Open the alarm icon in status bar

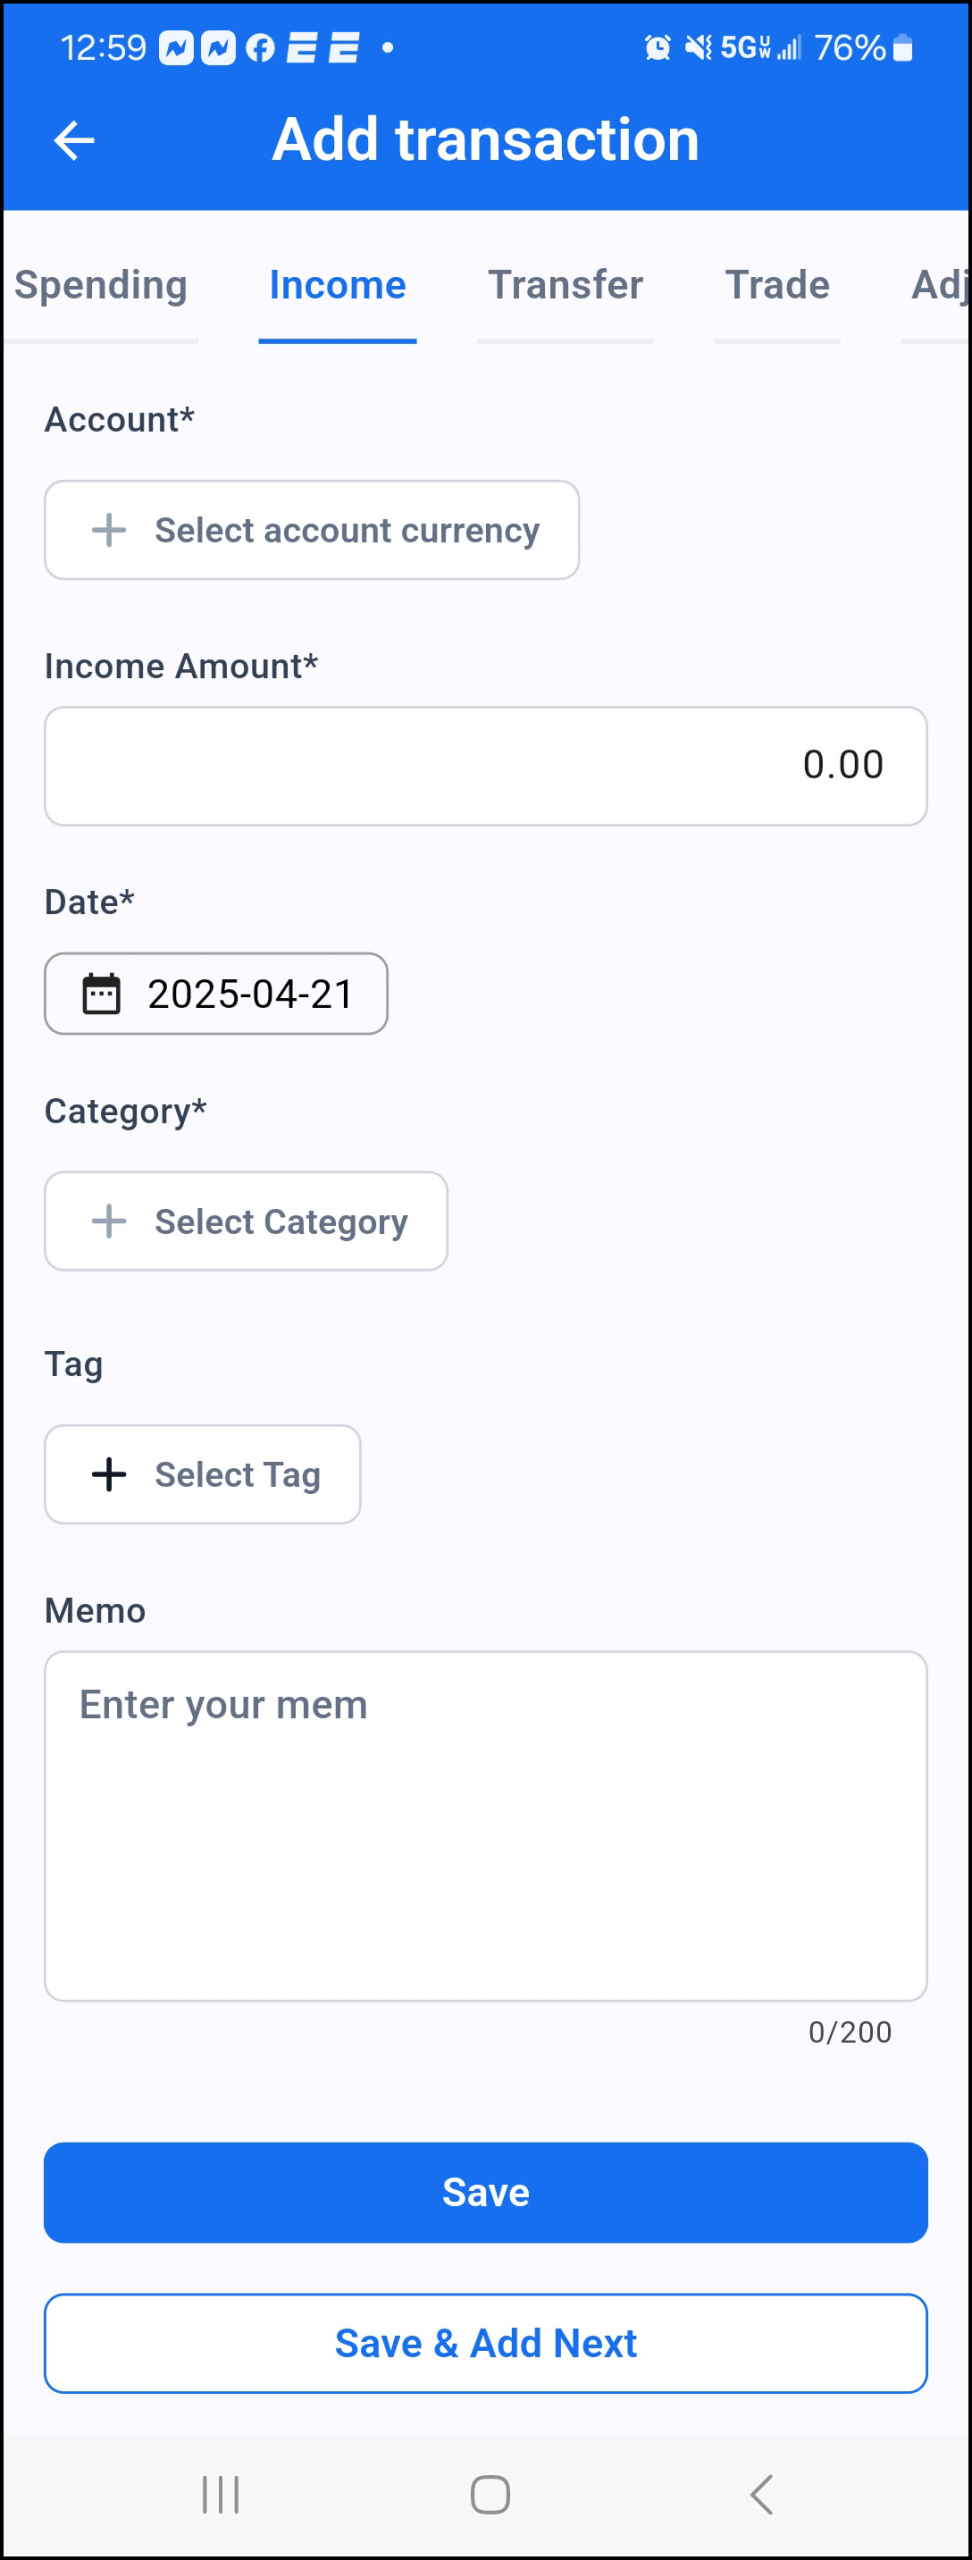pos(658,47)
